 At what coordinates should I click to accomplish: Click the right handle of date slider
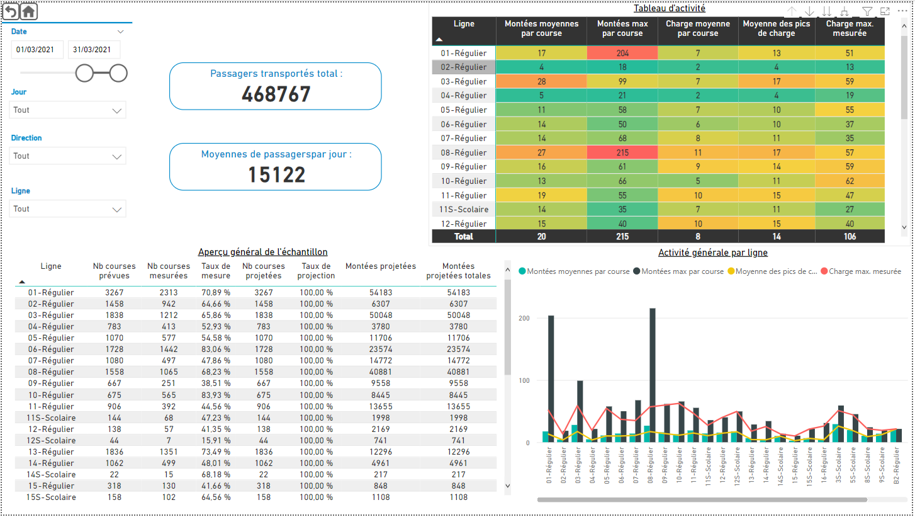click(x=119, y=73)
